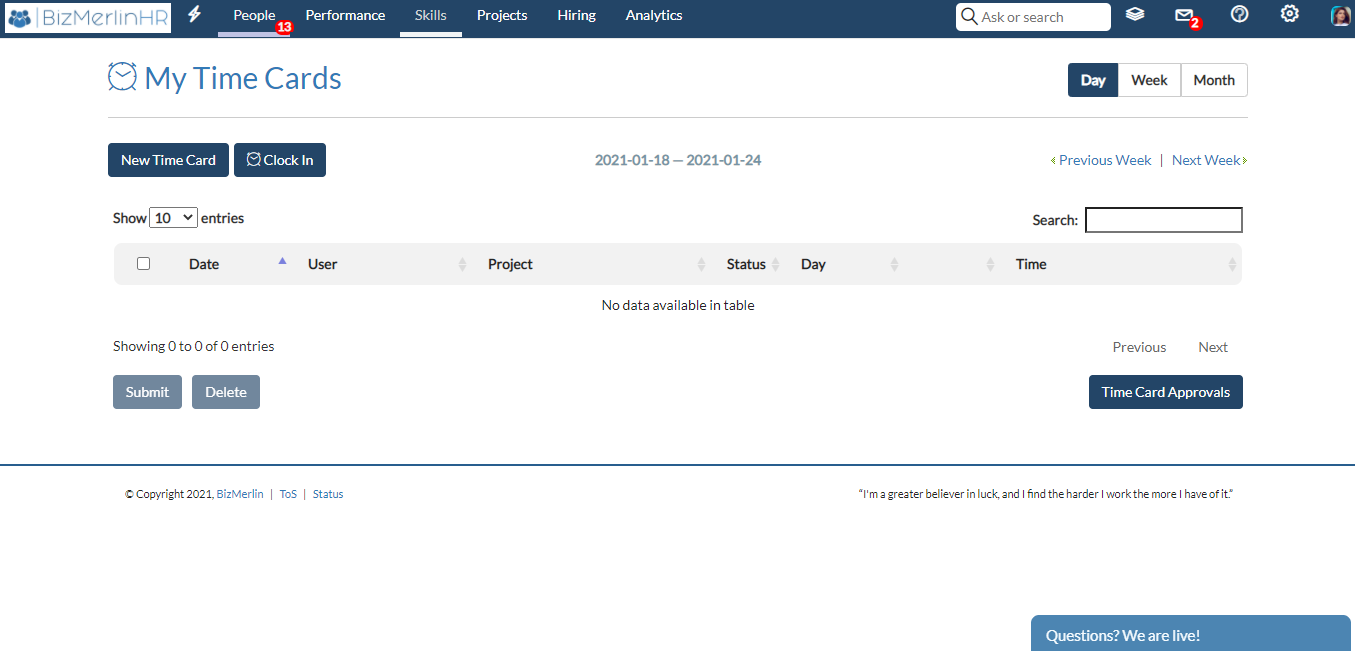This screenshot has width=1355, height=651.
Task: Open the Performance menu
Action: tap(345, 16)
